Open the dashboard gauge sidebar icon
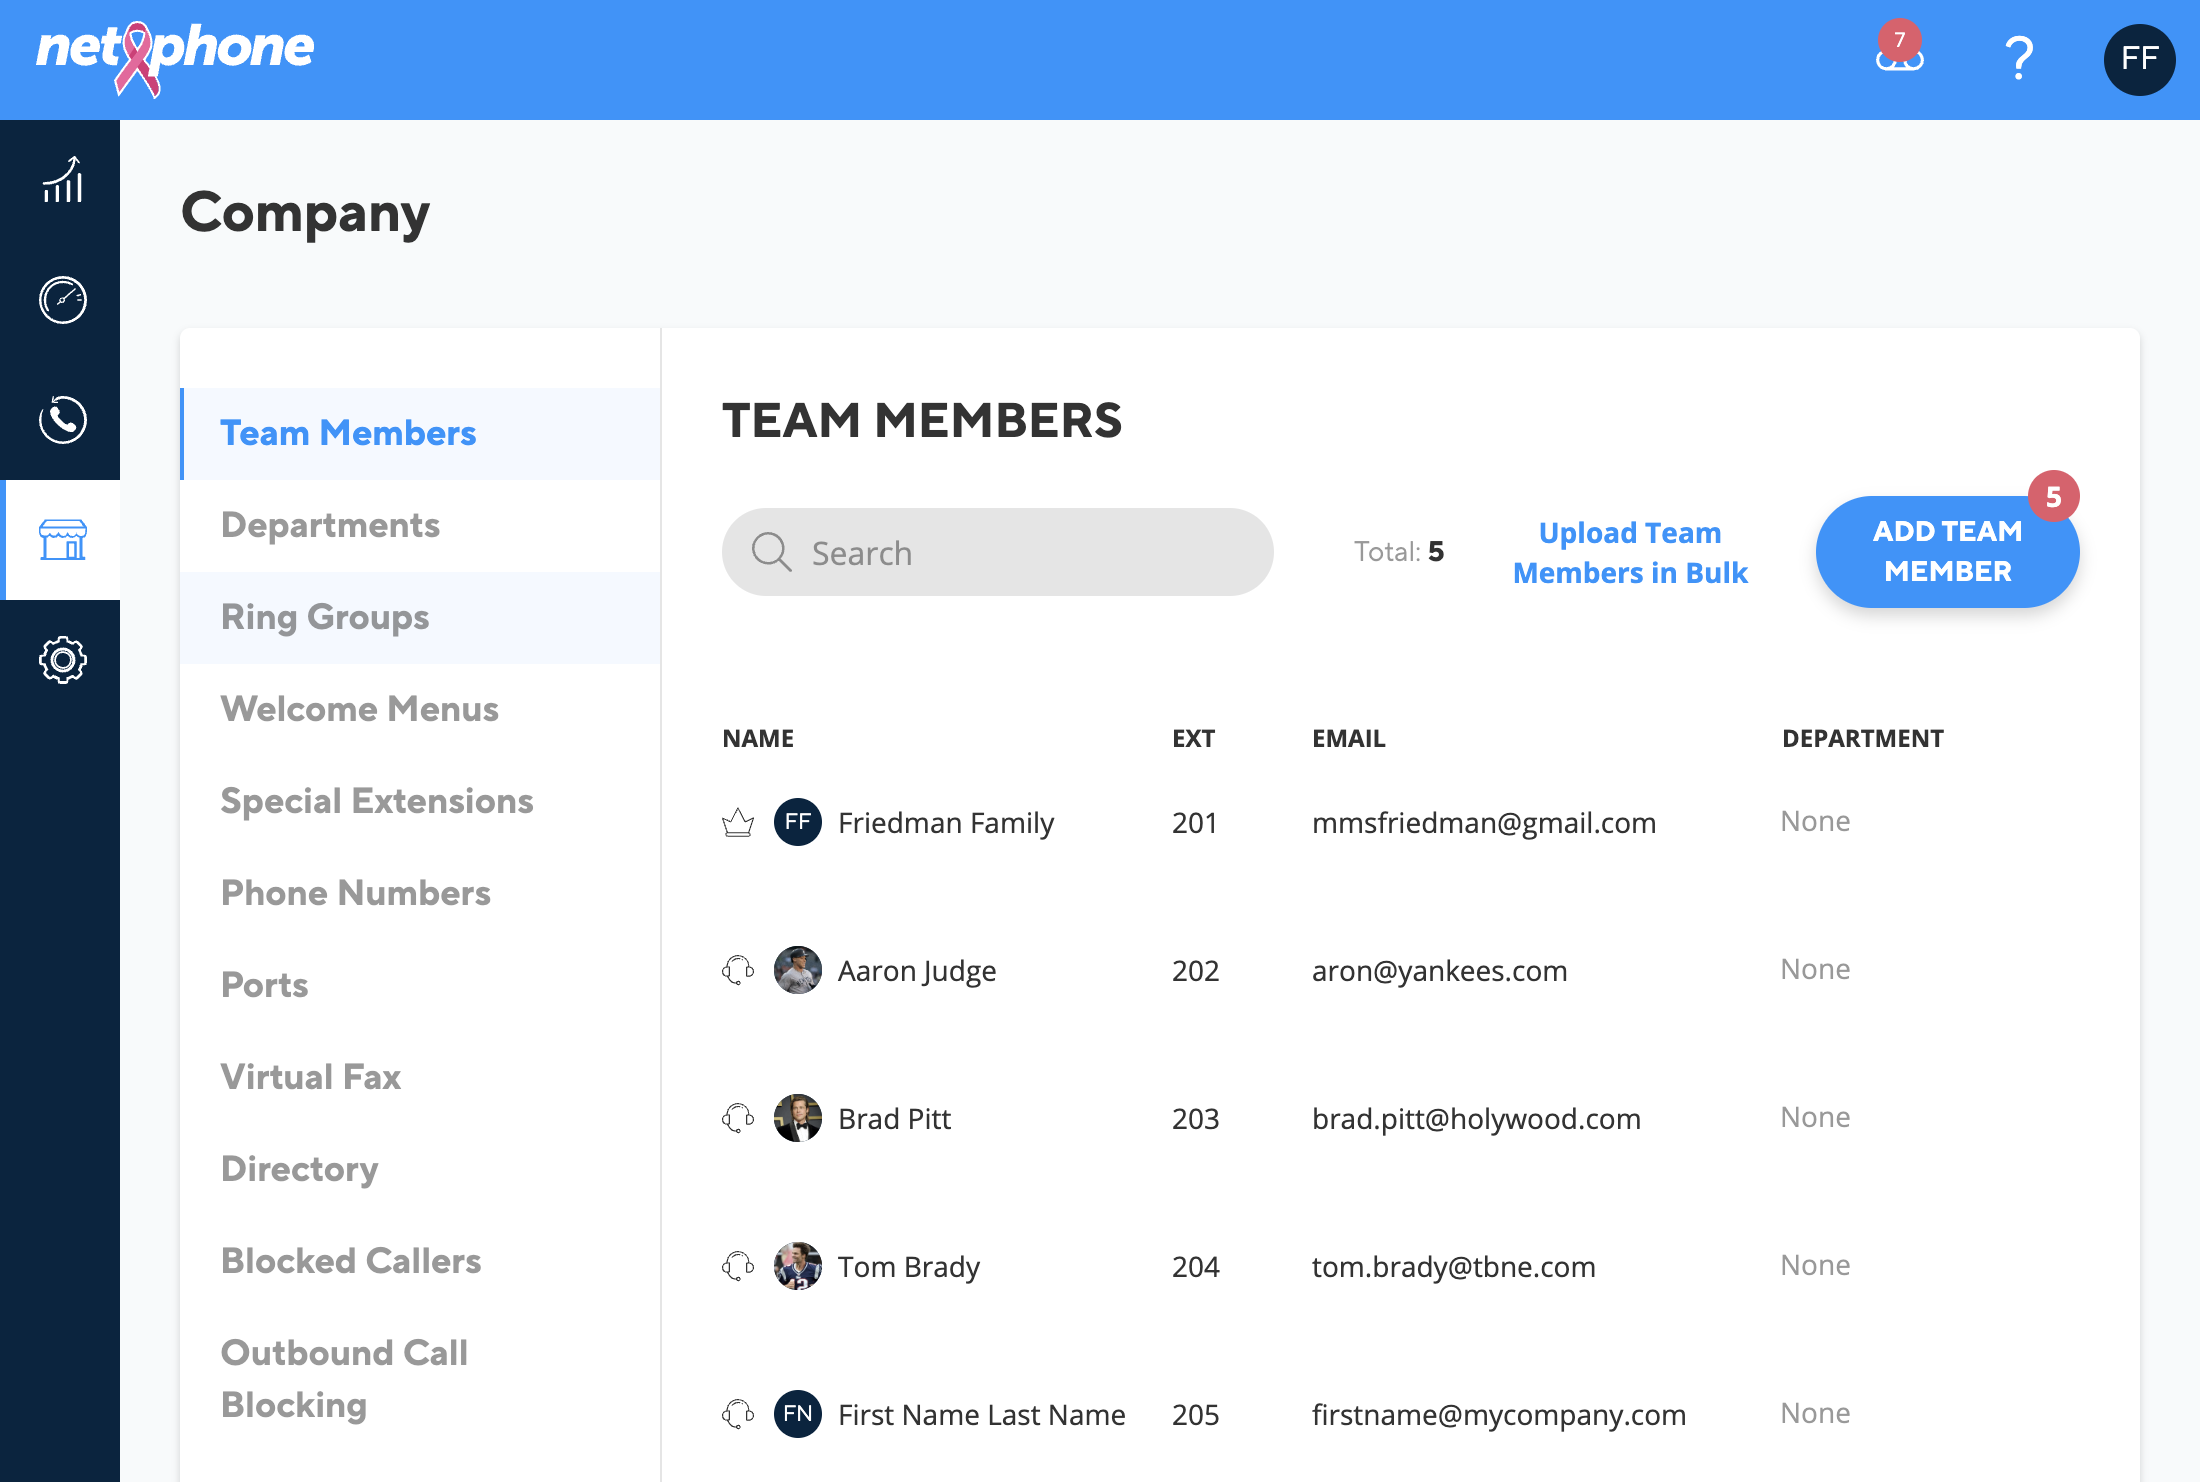This screenshot has width=2200, height=1482. click(x=62, y=300)
